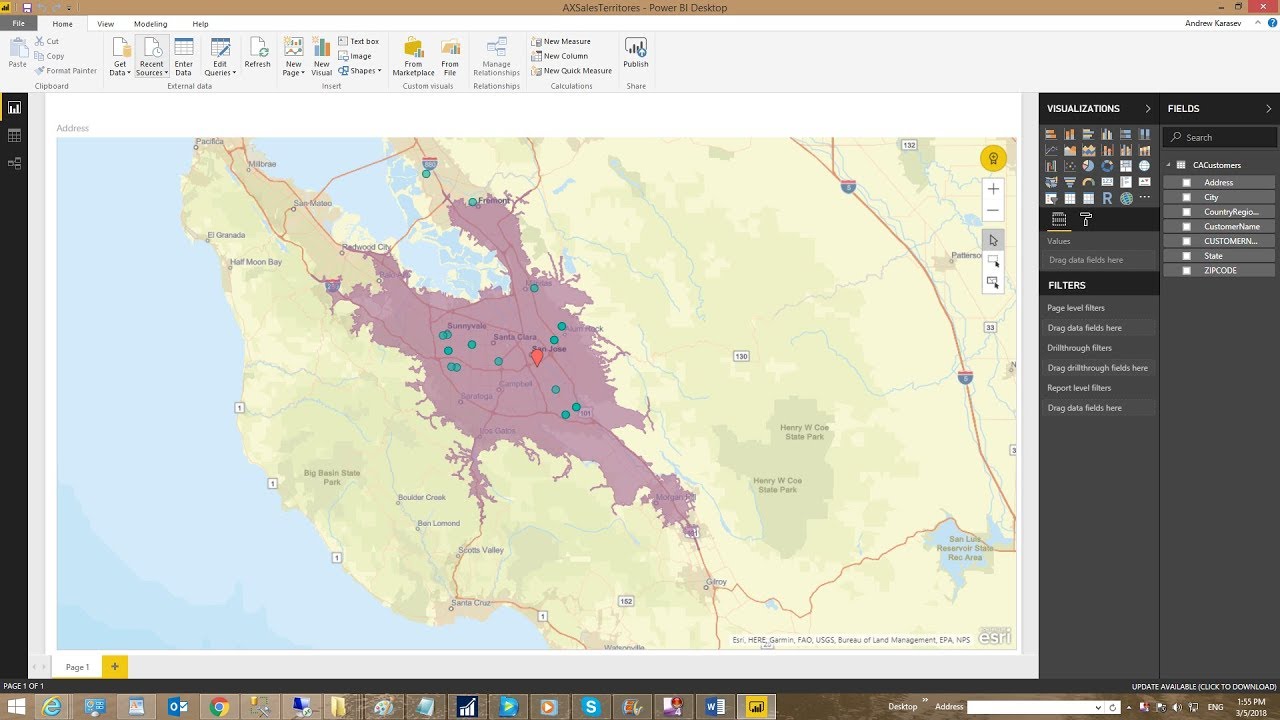This screenshot has height=720, width=1280.
Task: Check the City field
Action: (x=1187, y=197)
